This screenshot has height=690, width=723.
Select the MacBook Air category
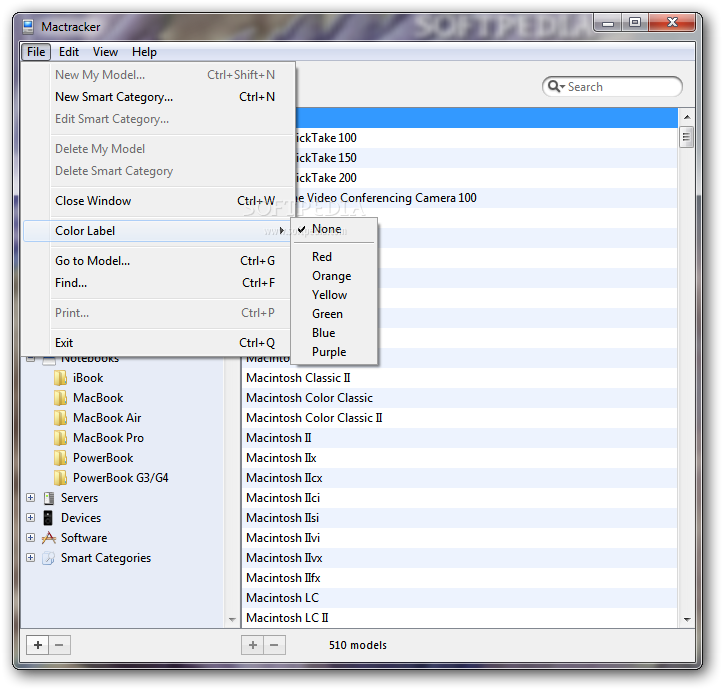click(107, 418)
